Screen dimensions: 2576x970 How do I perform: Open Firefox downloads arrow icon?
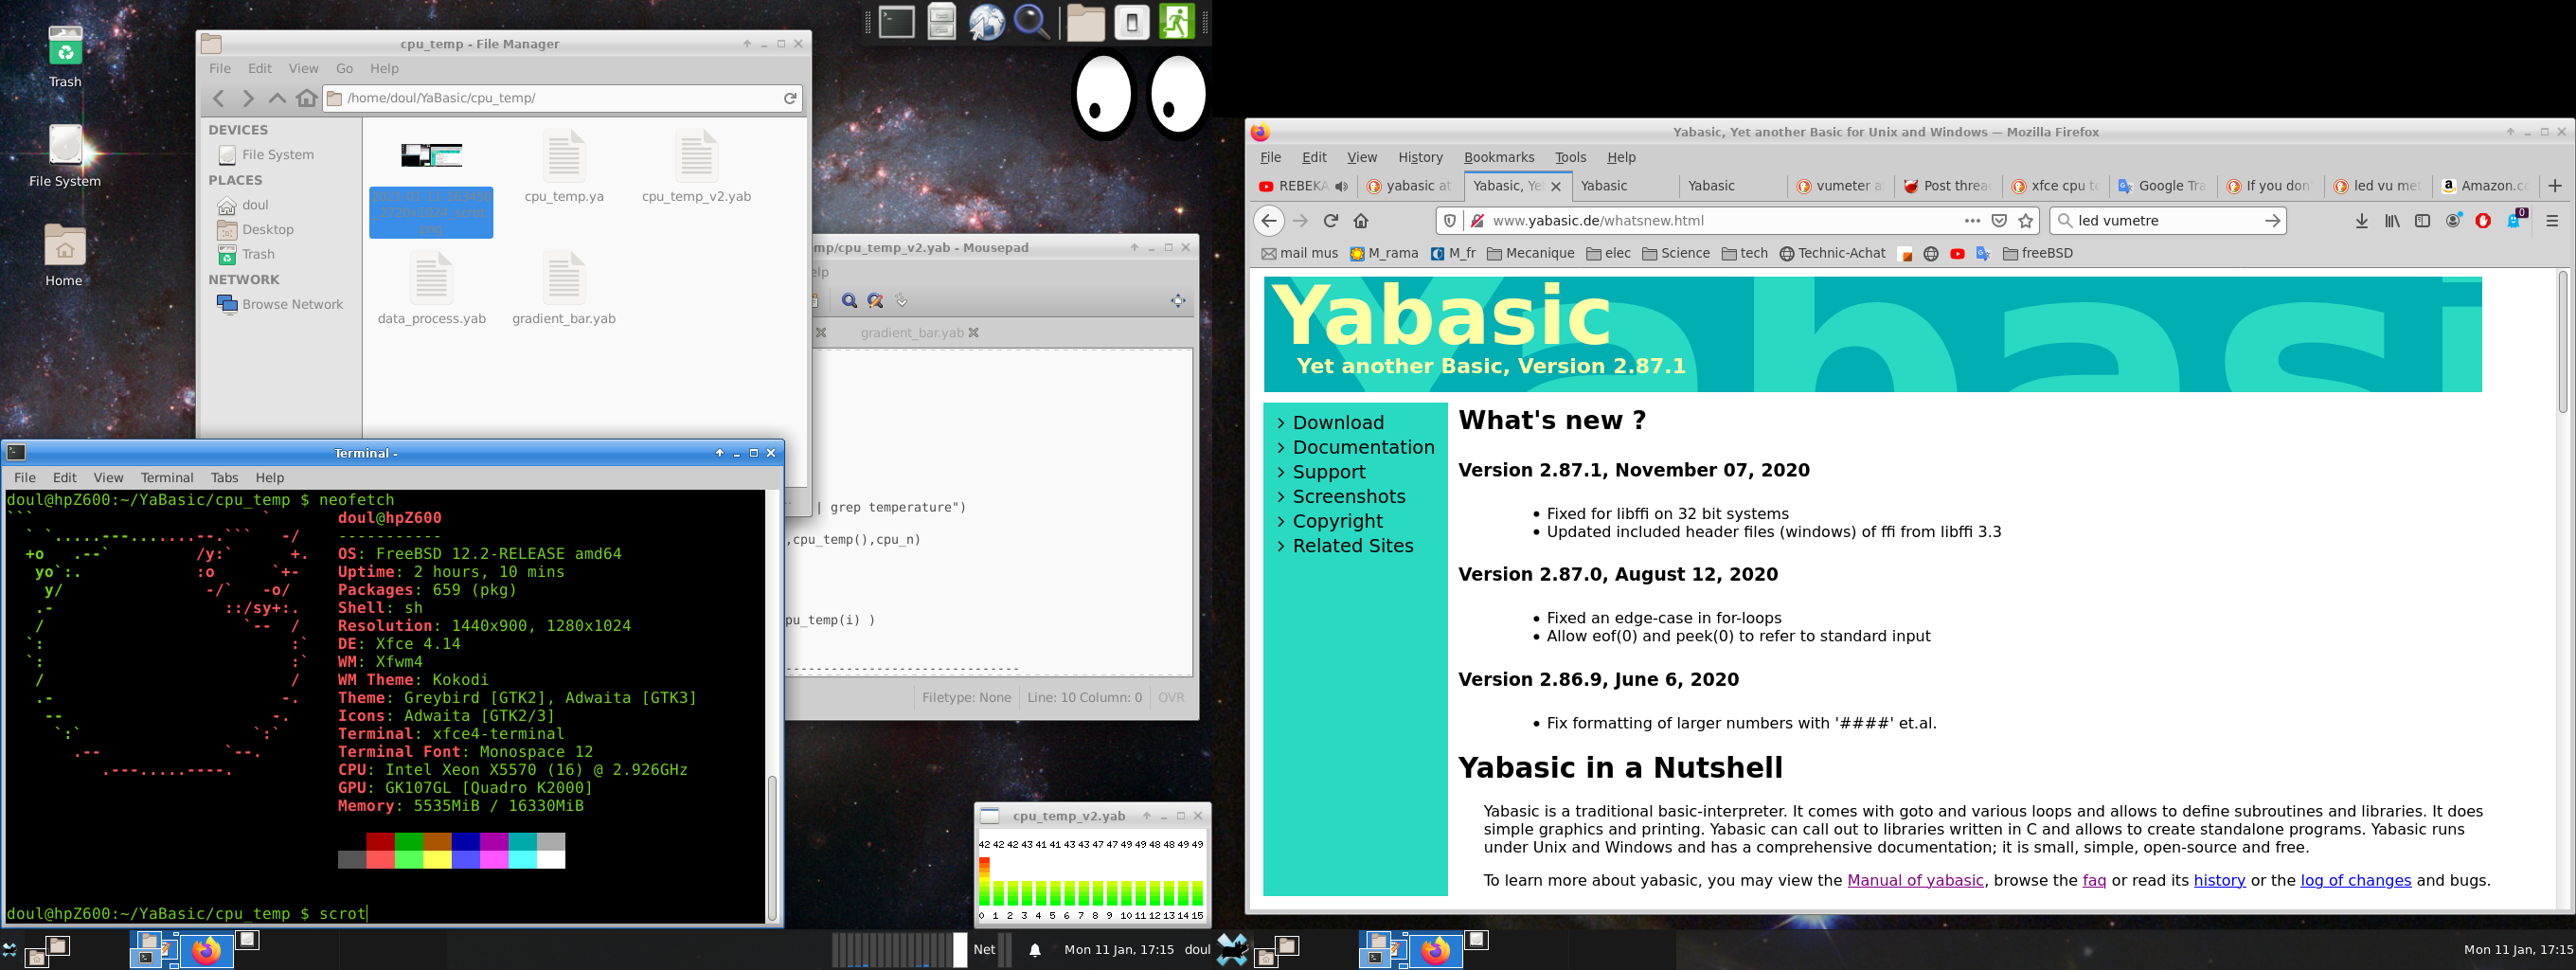pyautogui.click(x=2361, y=221)
